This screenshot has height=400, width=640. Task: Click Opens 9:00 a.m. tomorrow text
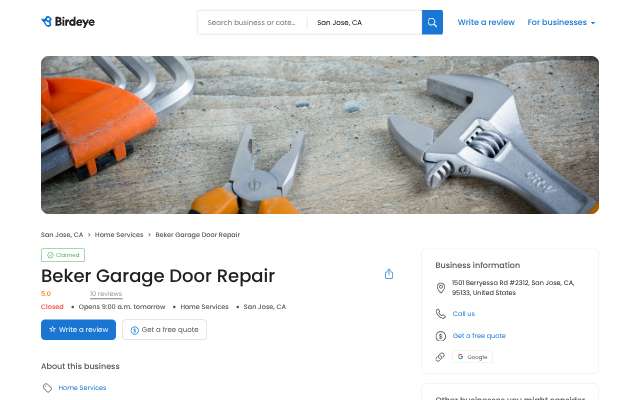[122, 307]
